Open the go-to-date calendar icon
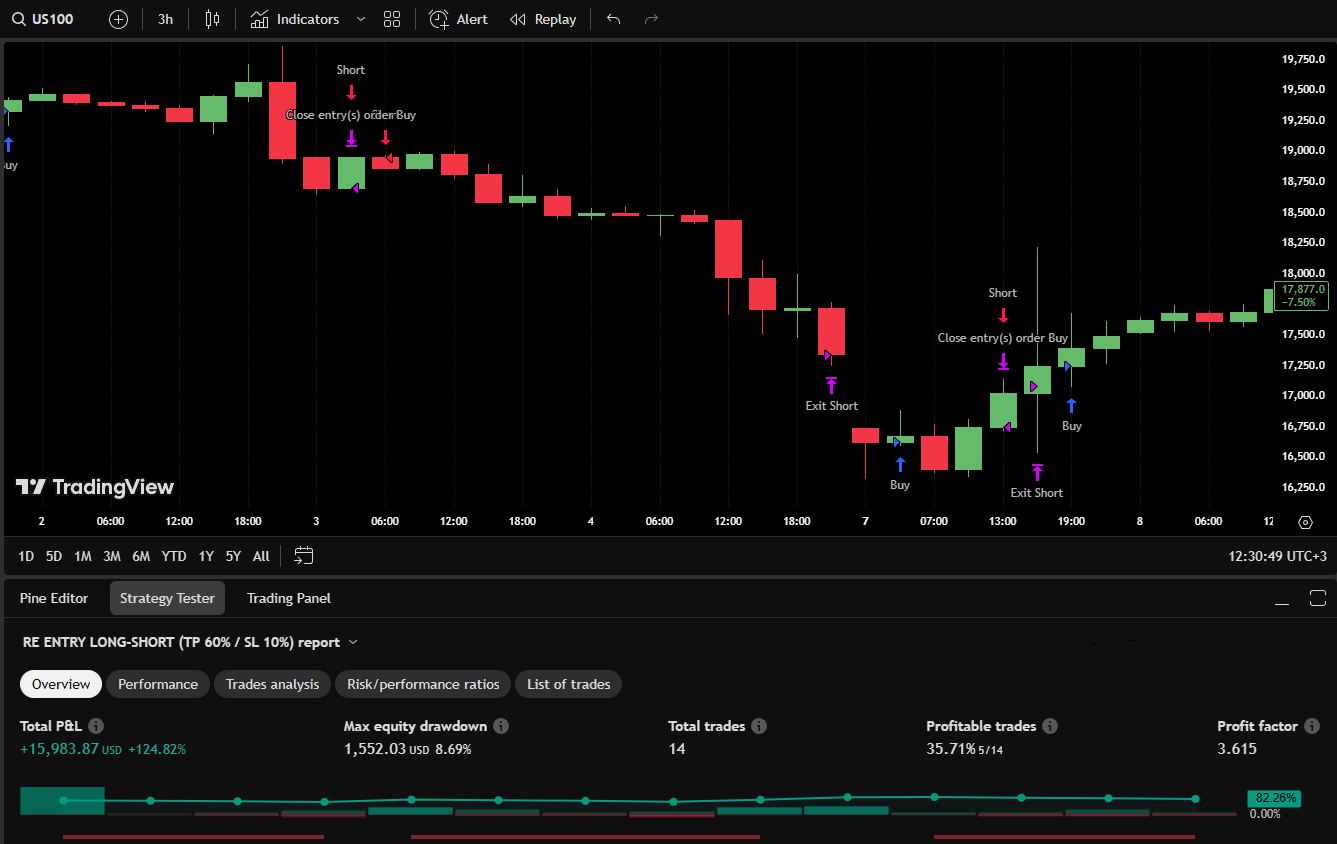This screenshot has width=1337, height=844. 304,556
